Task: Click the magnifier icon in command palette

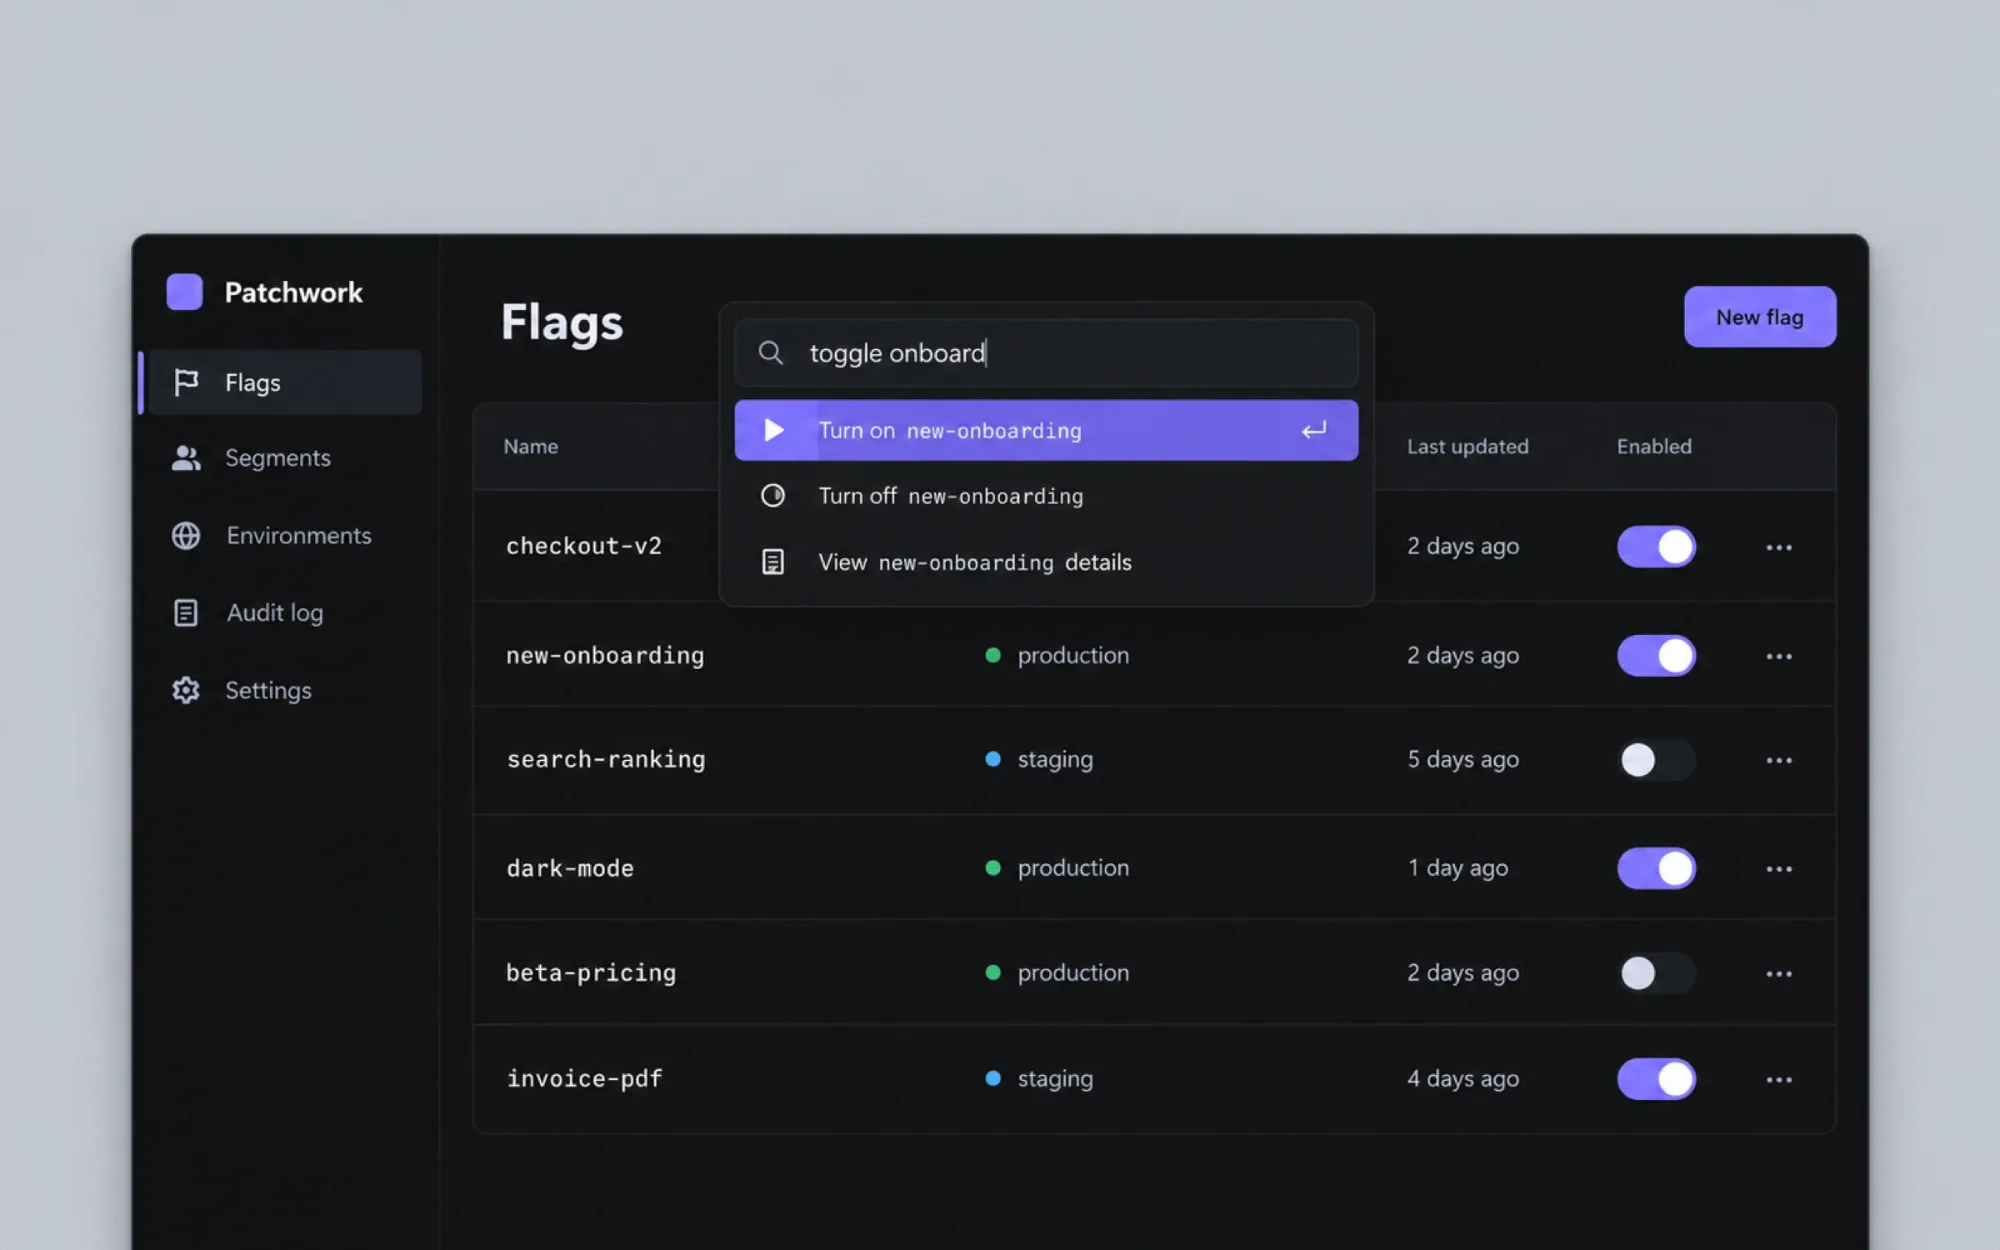Action: [x=770, y=353]
